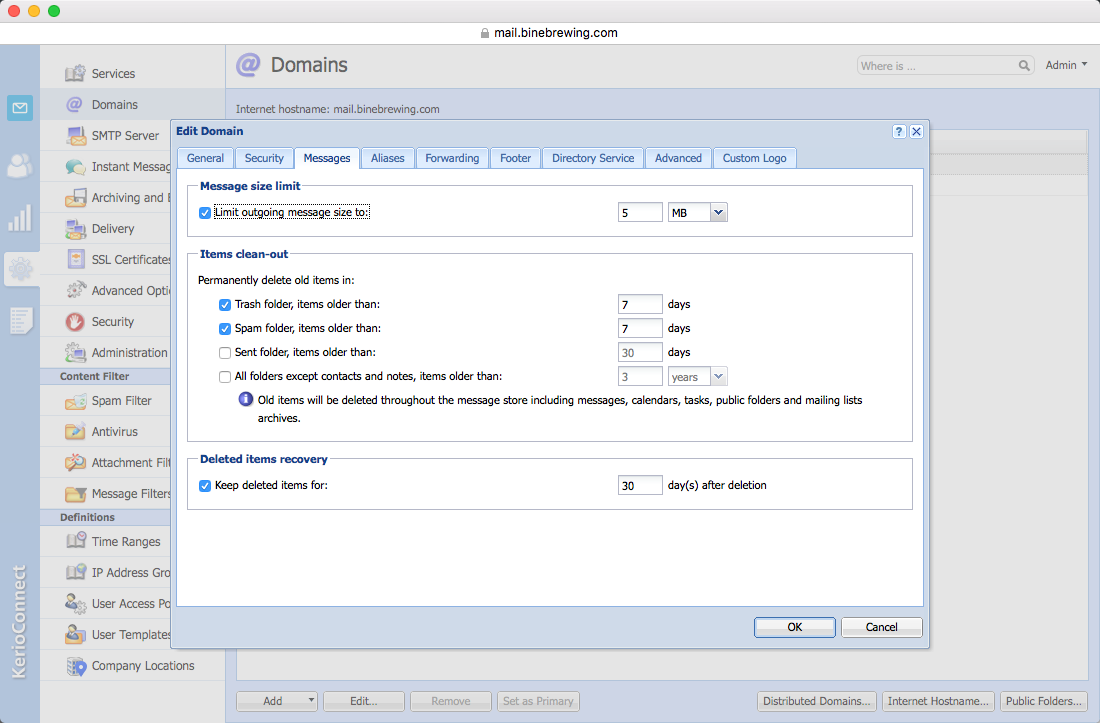Click the Company Locations icon

pyautogui.click(x=75, y=666)
